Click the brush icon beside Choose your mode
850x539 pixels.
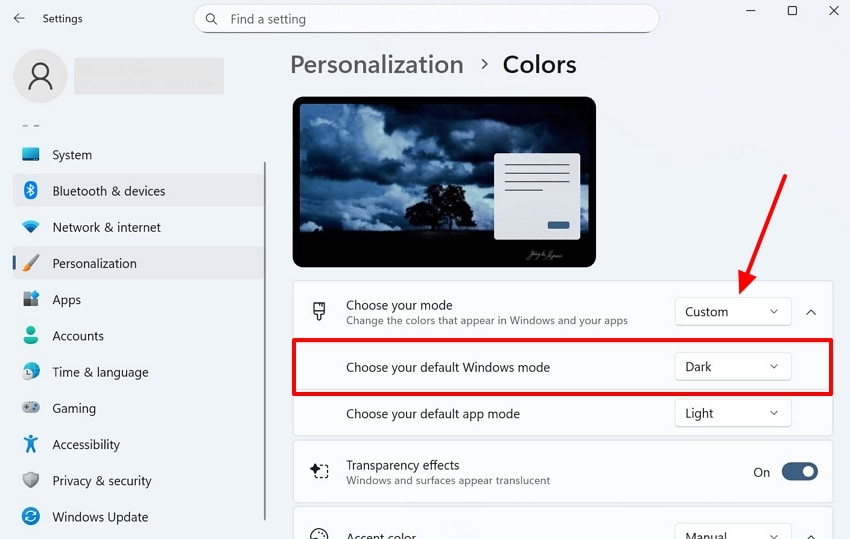(319, 311)
